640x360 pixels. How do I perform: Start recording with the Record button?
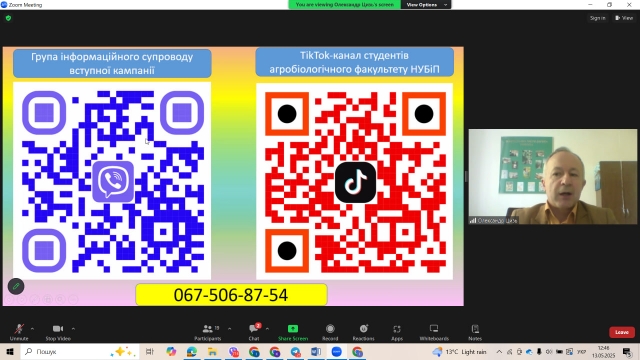[330, 332]
